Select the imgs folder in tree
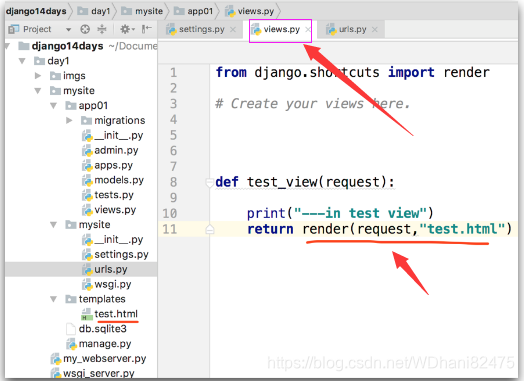The height and width of the screenshot is (381, 524). coord(74,76)
